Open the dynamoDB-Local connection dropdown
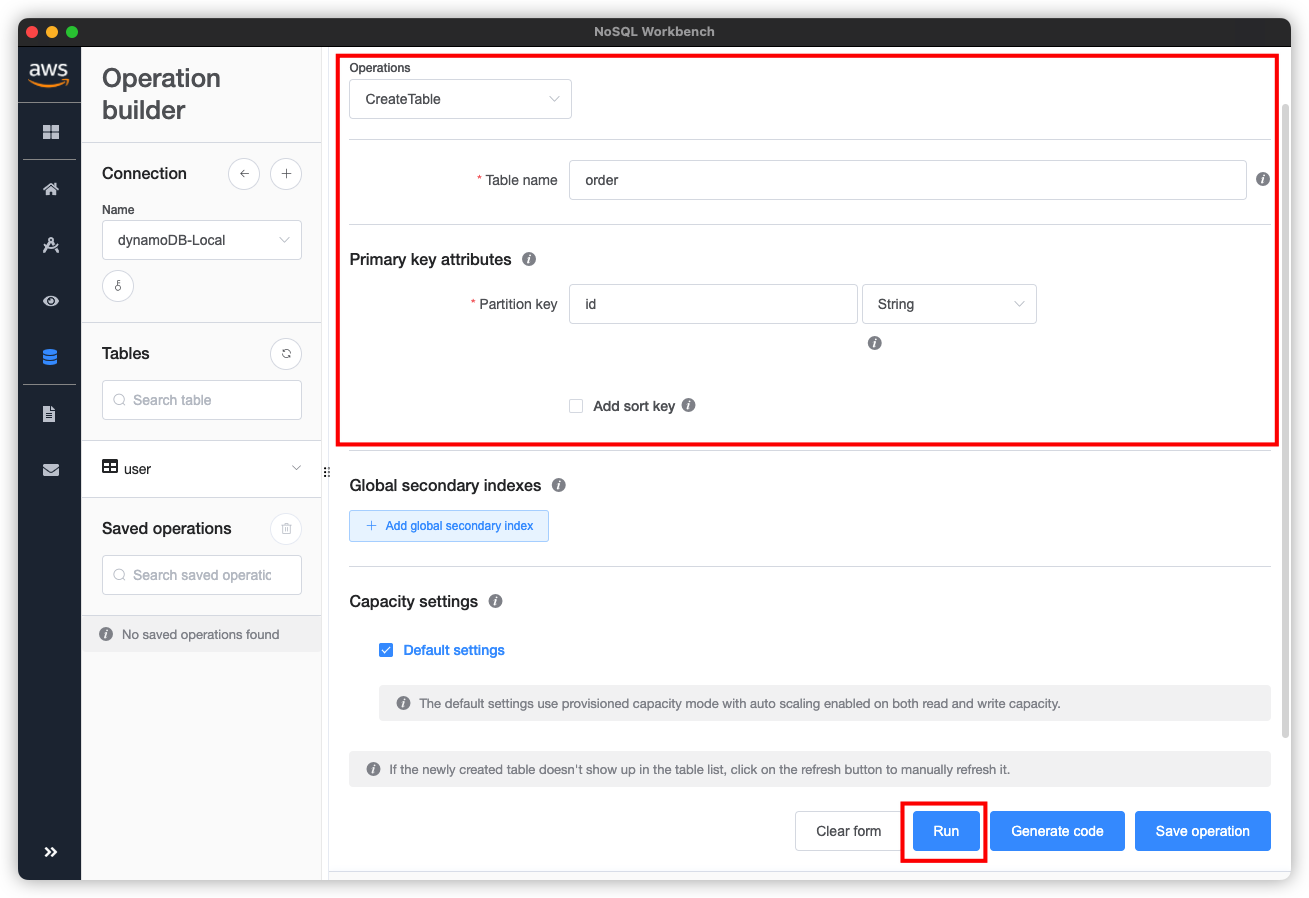Screen dimensions: 1309x898 [202, 240]
